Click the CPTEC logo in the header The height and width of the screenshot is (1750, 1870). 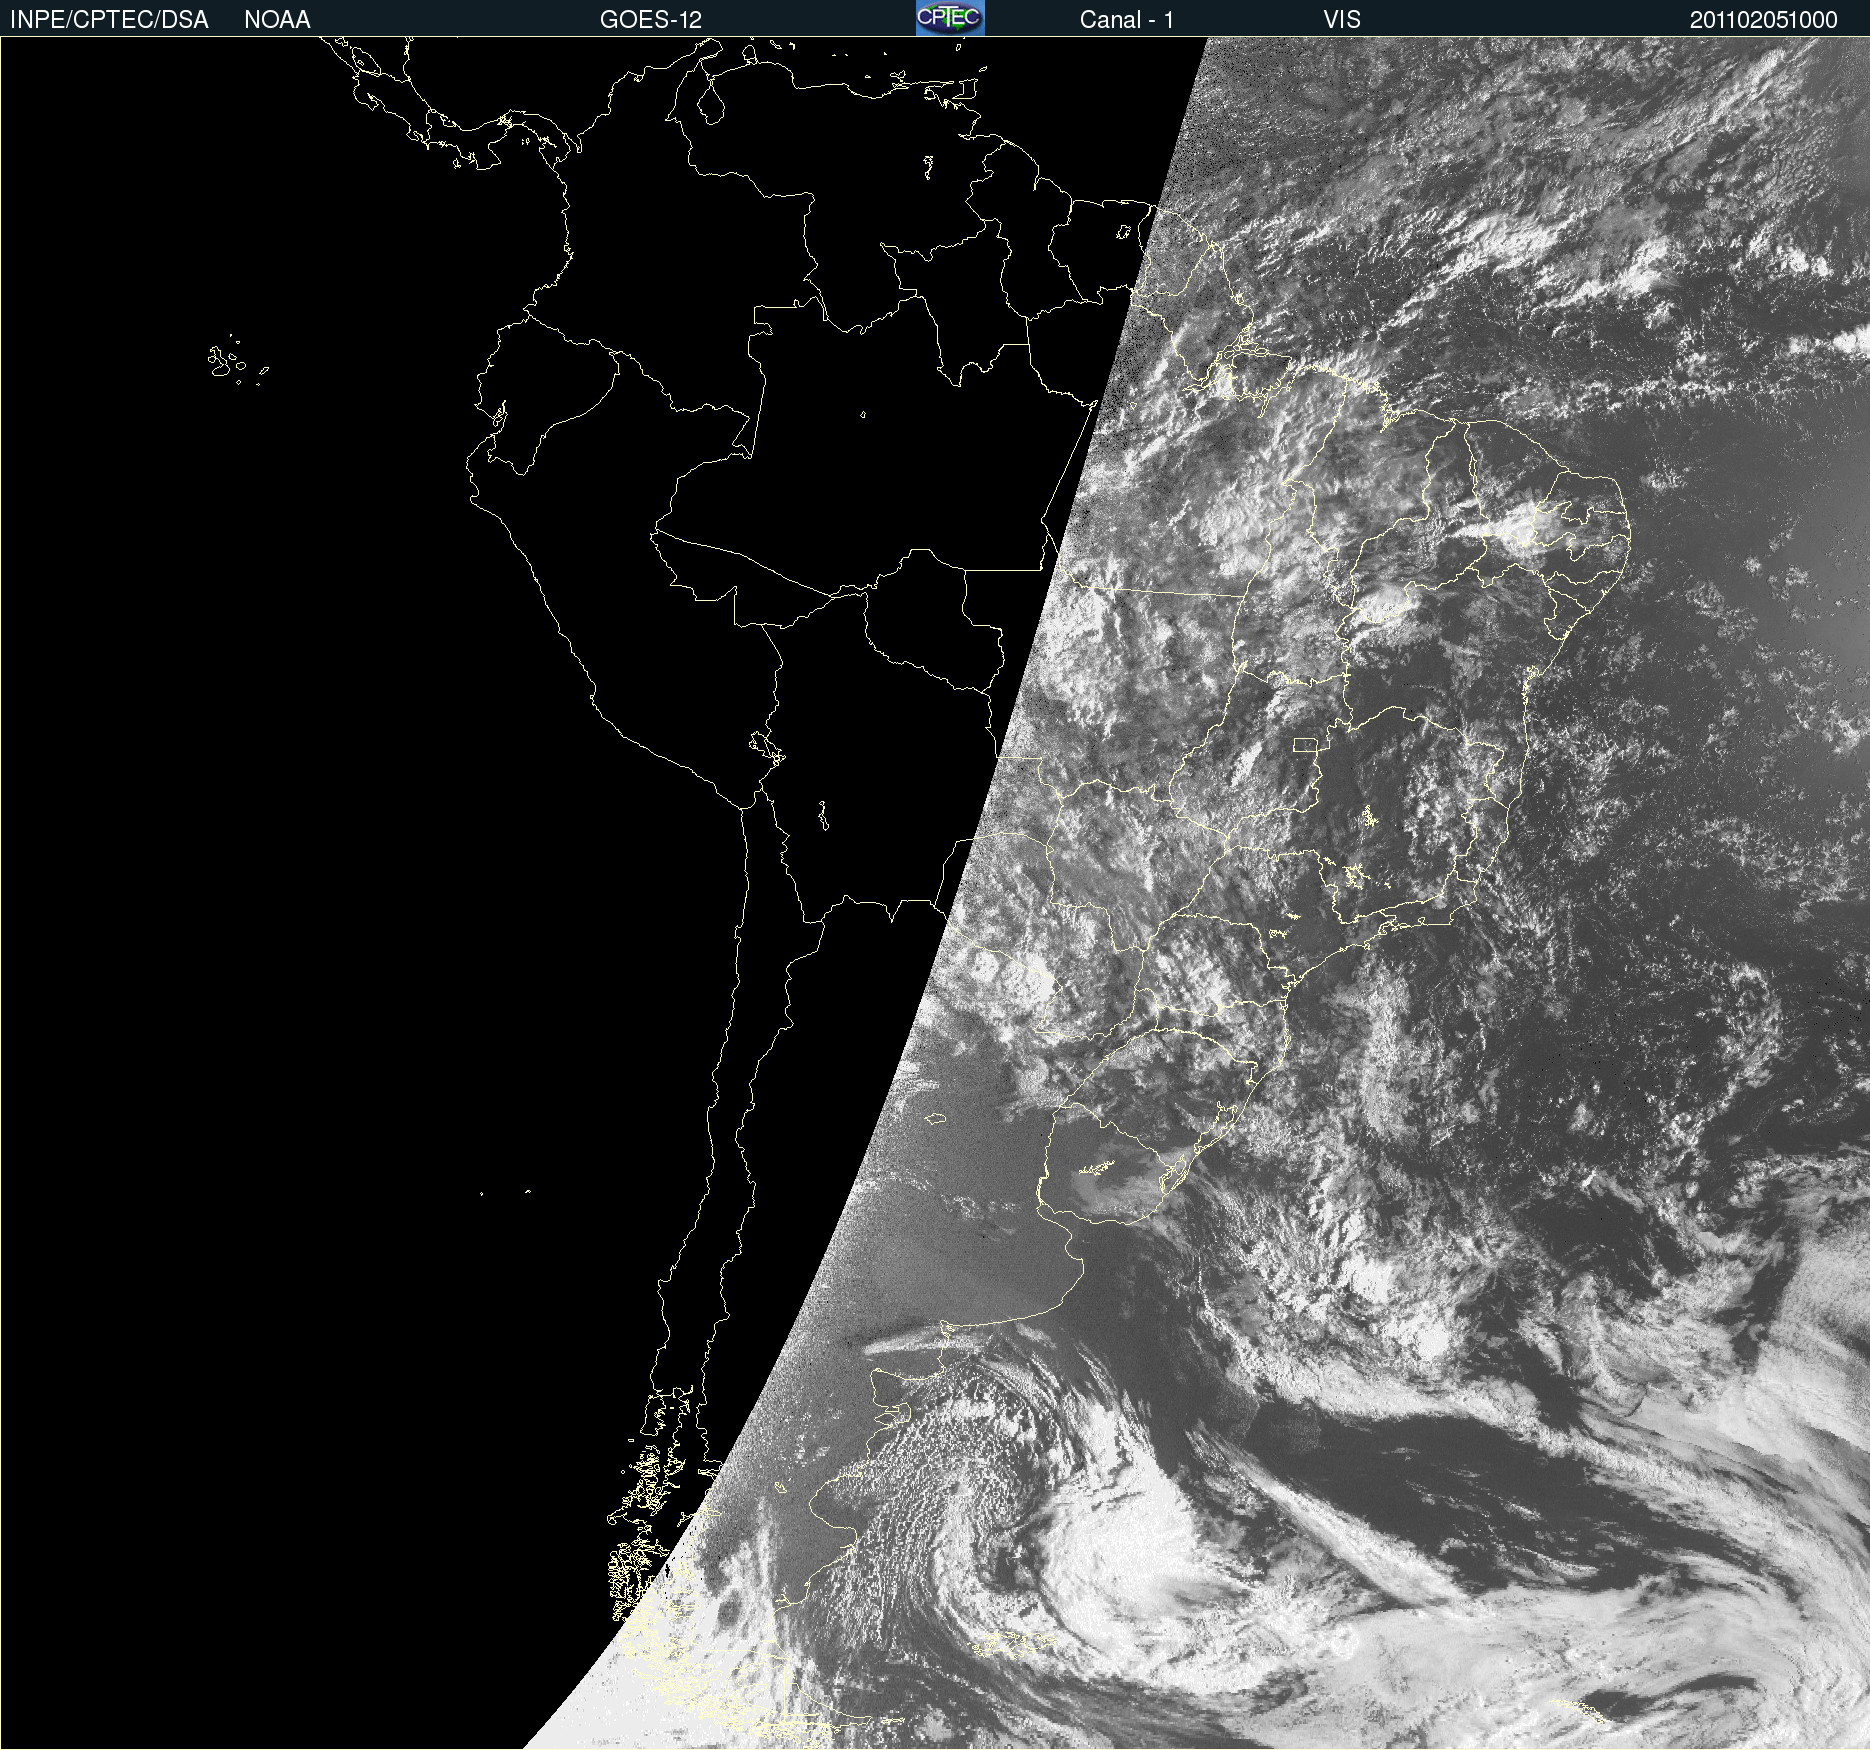(950, 18)
